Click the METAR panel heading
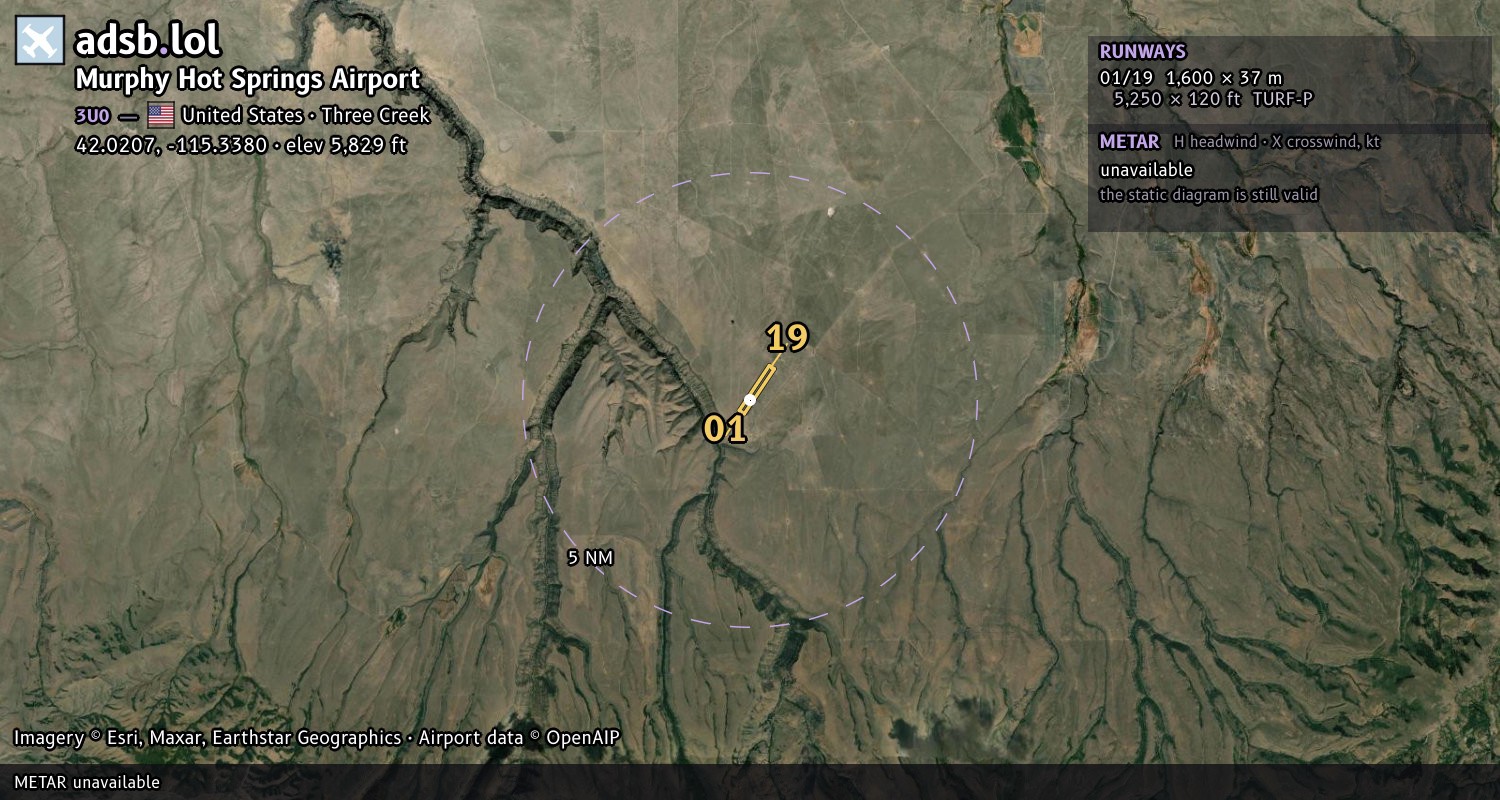Viewport: 1500px width, 800px height. click(1129, 142)
